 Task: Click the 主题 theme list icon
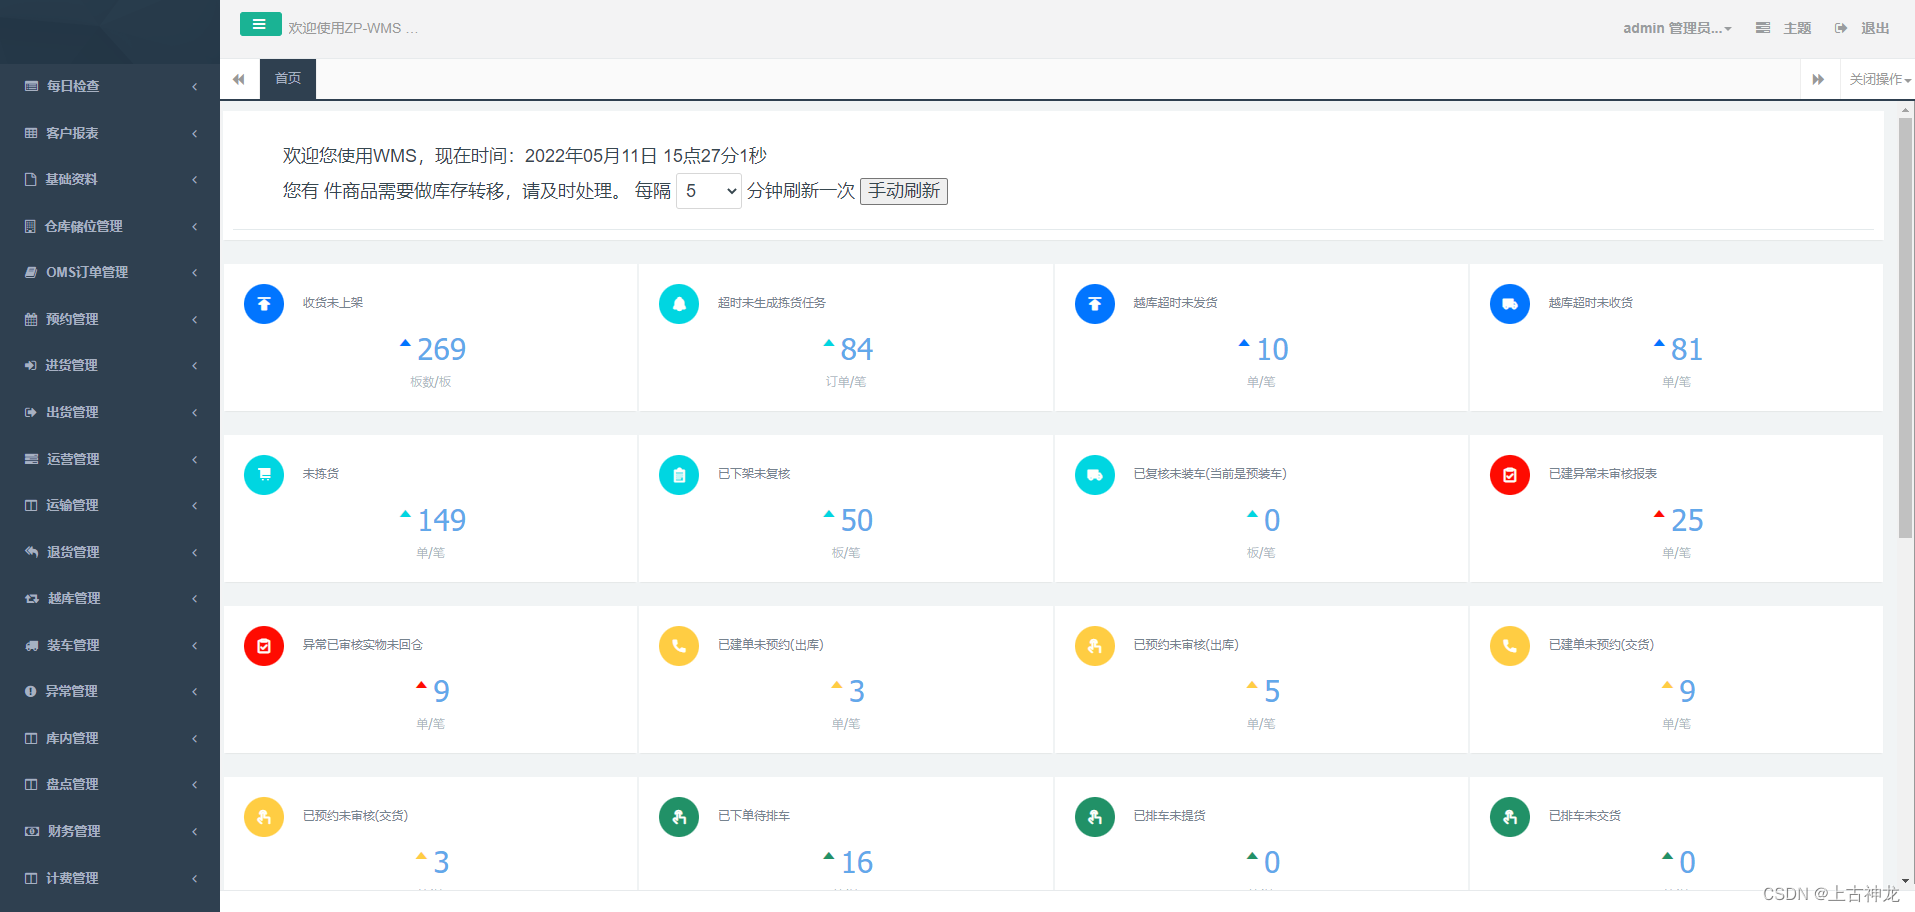tap(1763, 28)
